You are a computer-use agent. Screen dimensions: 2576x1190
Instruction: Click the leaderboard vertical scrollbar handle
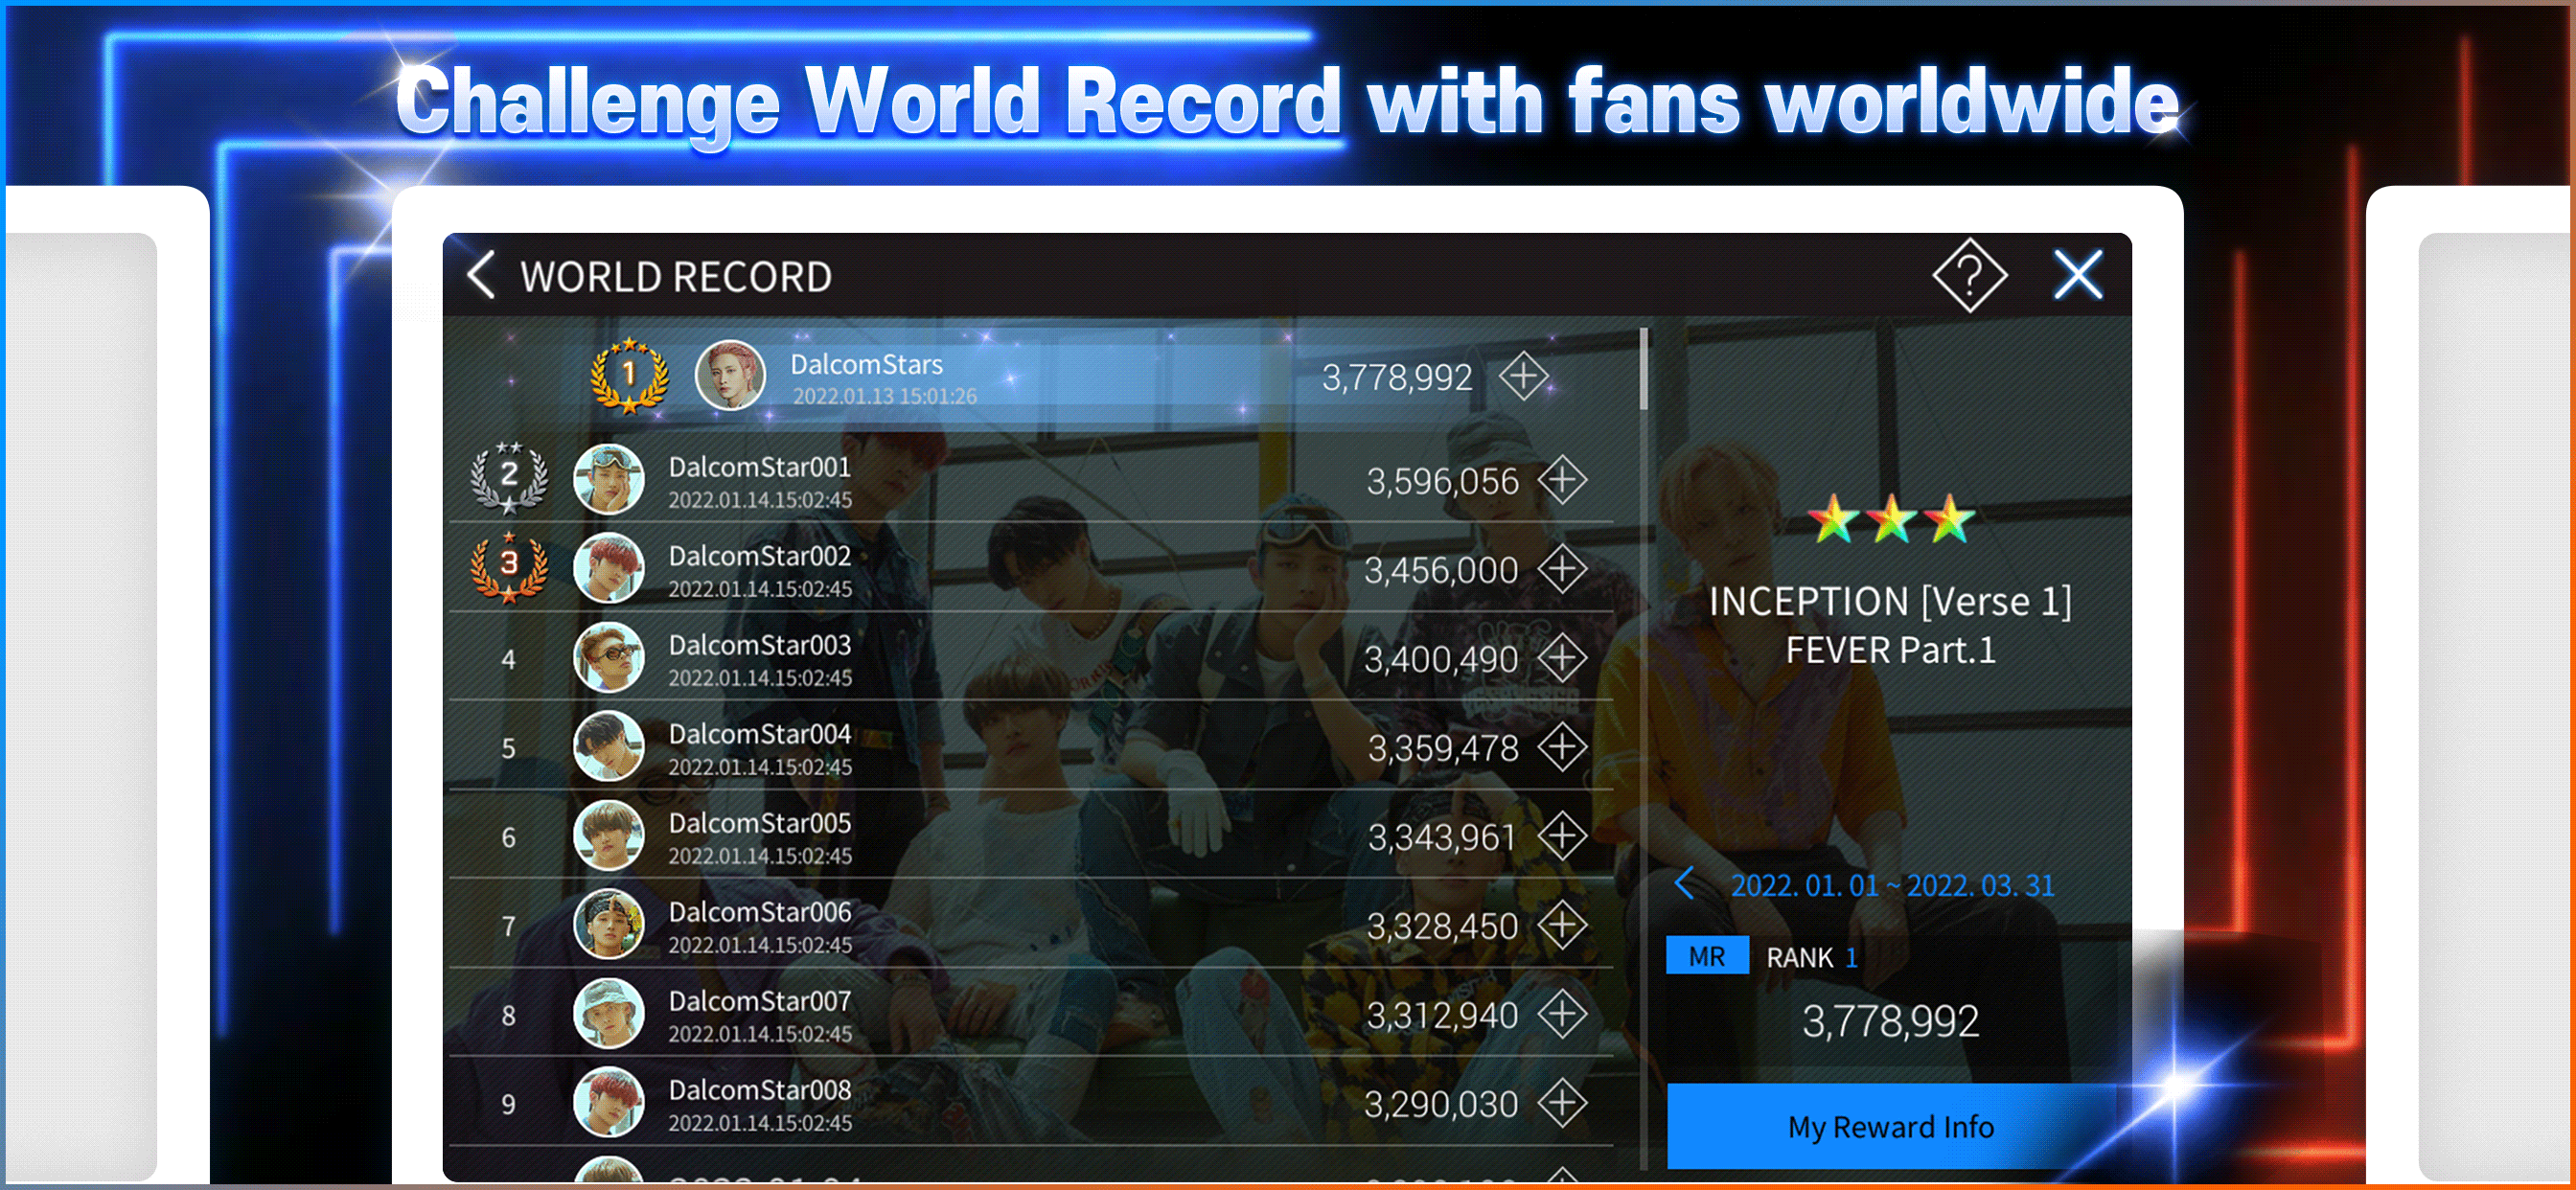click(1643, 370)
